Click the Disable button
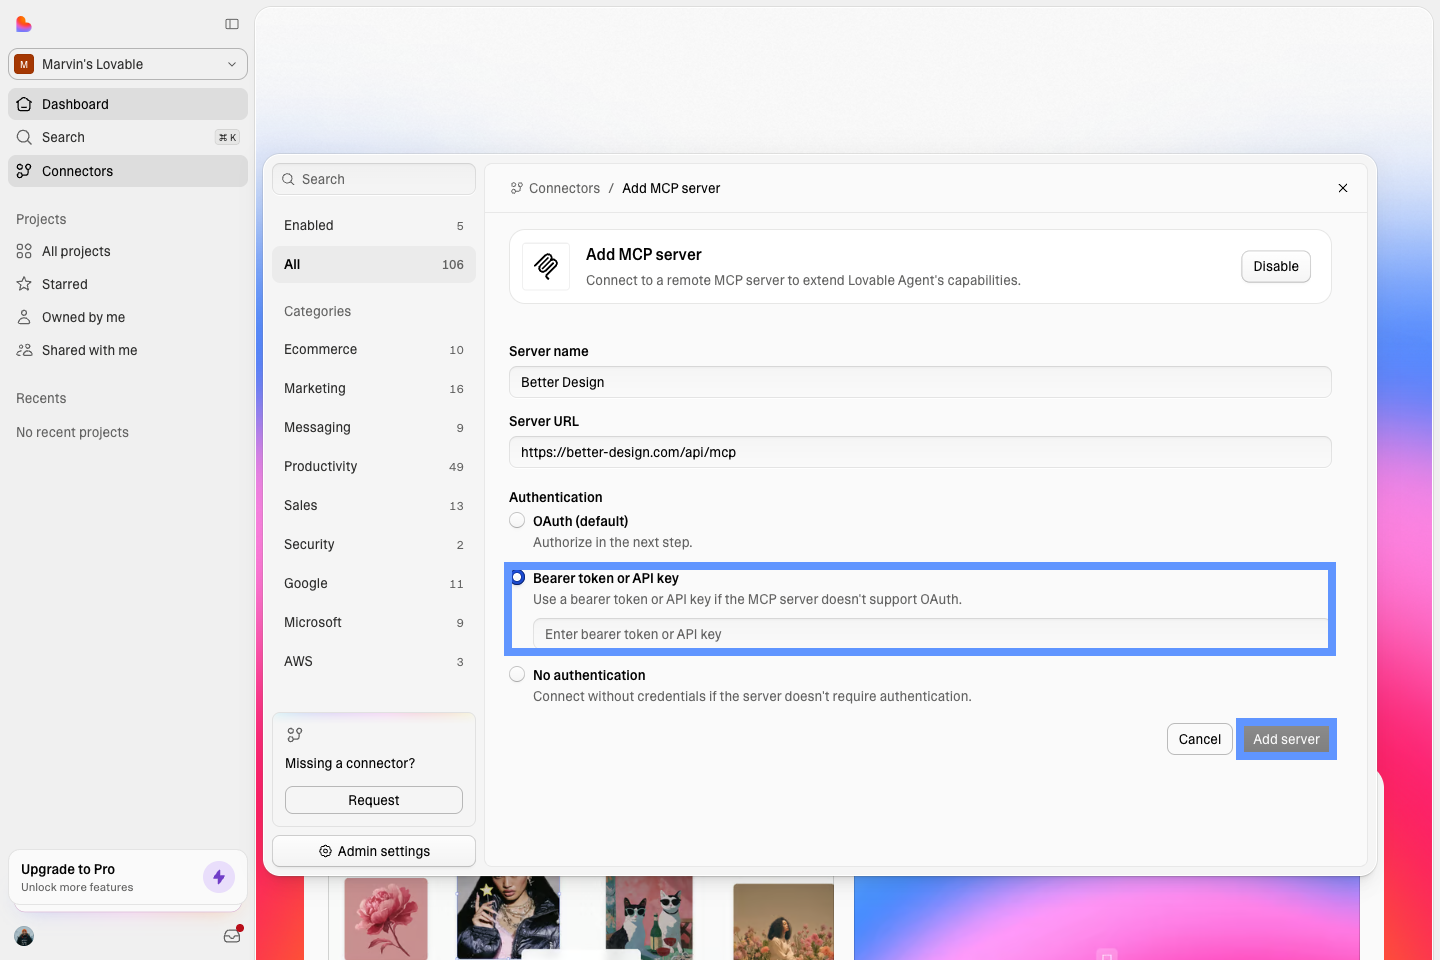 1276,266
